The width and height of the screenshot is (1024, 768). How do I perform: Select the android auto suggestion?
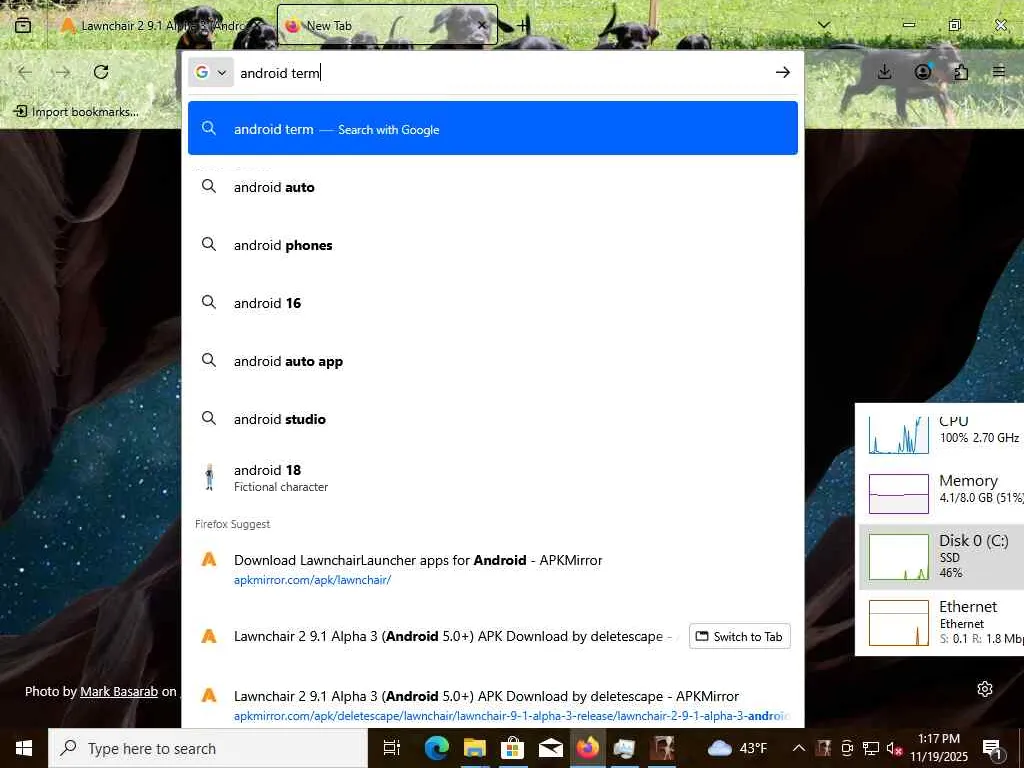click(492, 187)
